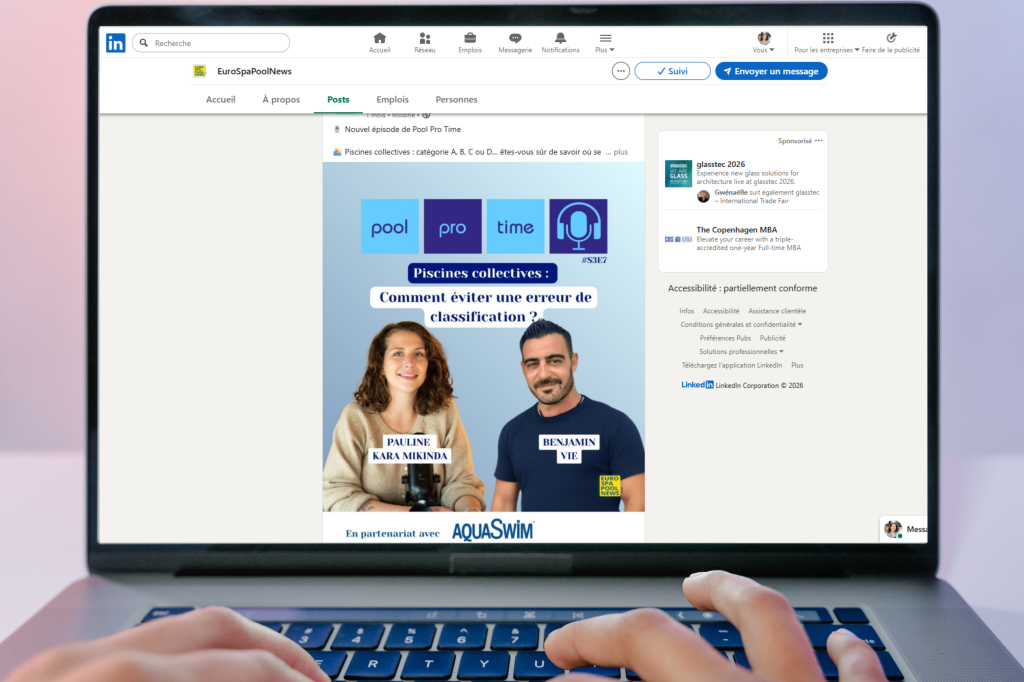Open the EuroSpaPoolNews page name link
The image size is (1024, 682).
click(x=255, y=71)
